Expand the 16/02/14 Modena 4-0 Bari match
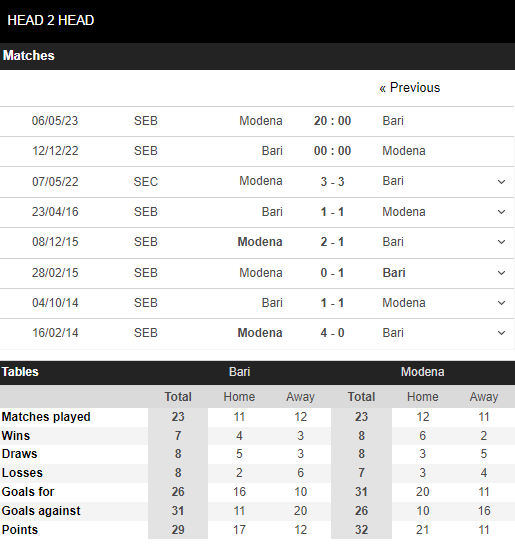Image resolution: width=515 pixels, height=556 pixels. [501, 333]
